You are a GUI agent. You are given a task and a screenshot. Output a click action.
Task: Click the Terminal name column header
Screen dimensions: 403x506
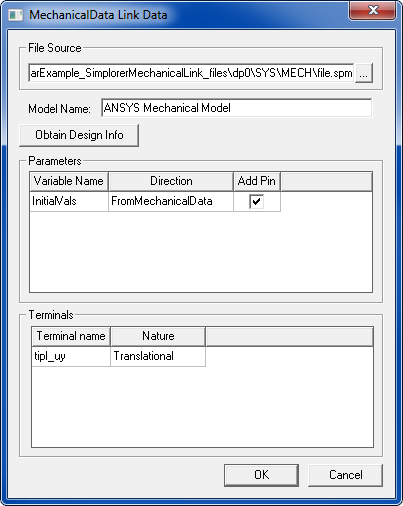coord(71,336)
